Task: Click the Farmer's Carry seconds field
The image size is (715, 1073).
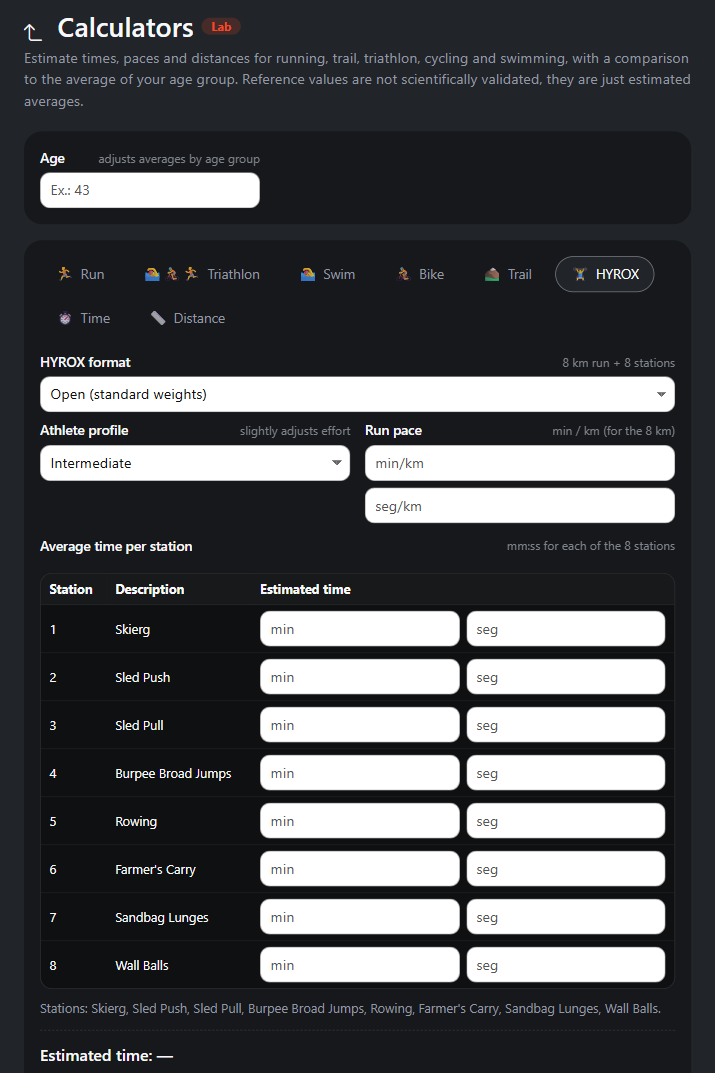Action: tap(566, 868)
